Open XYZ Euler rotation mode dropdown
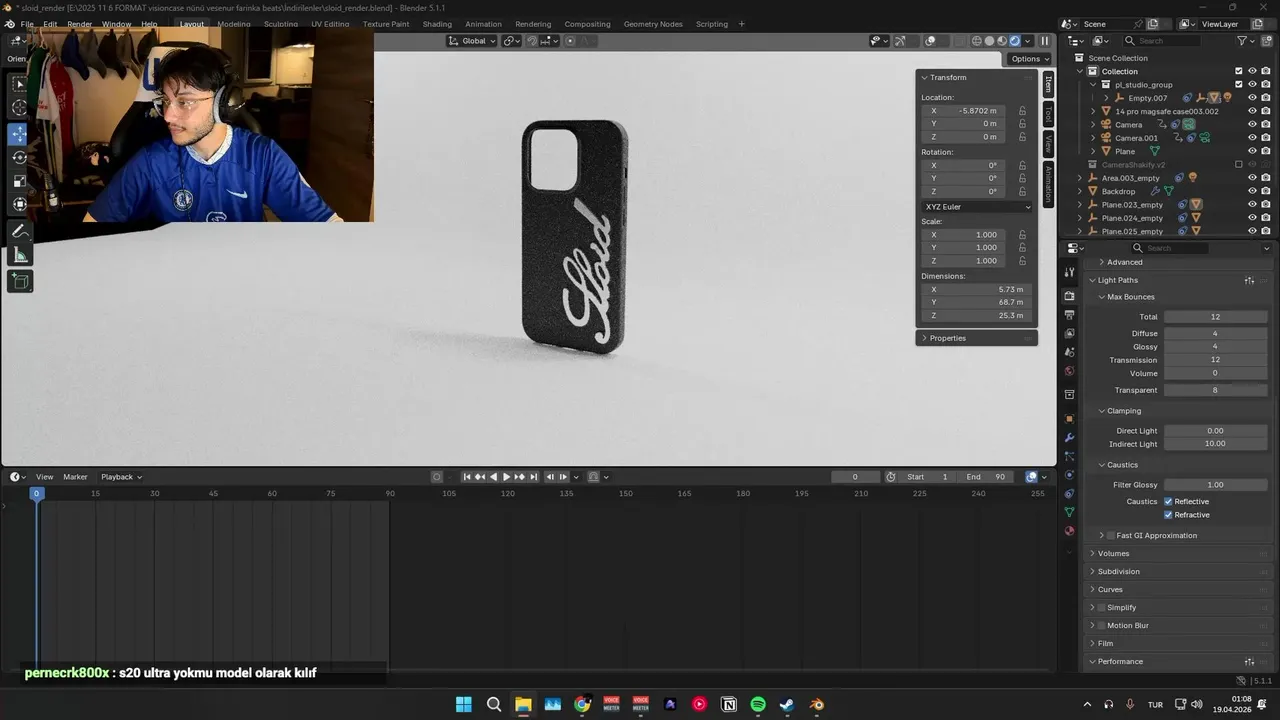Screen dimensions: 1280x720 pos(977,207)
